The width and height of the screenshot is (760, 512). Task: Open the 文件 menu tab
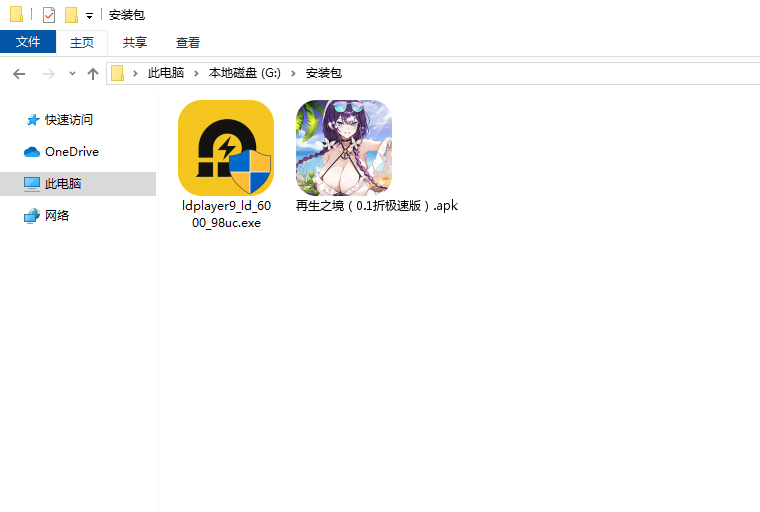click(28, 42)
